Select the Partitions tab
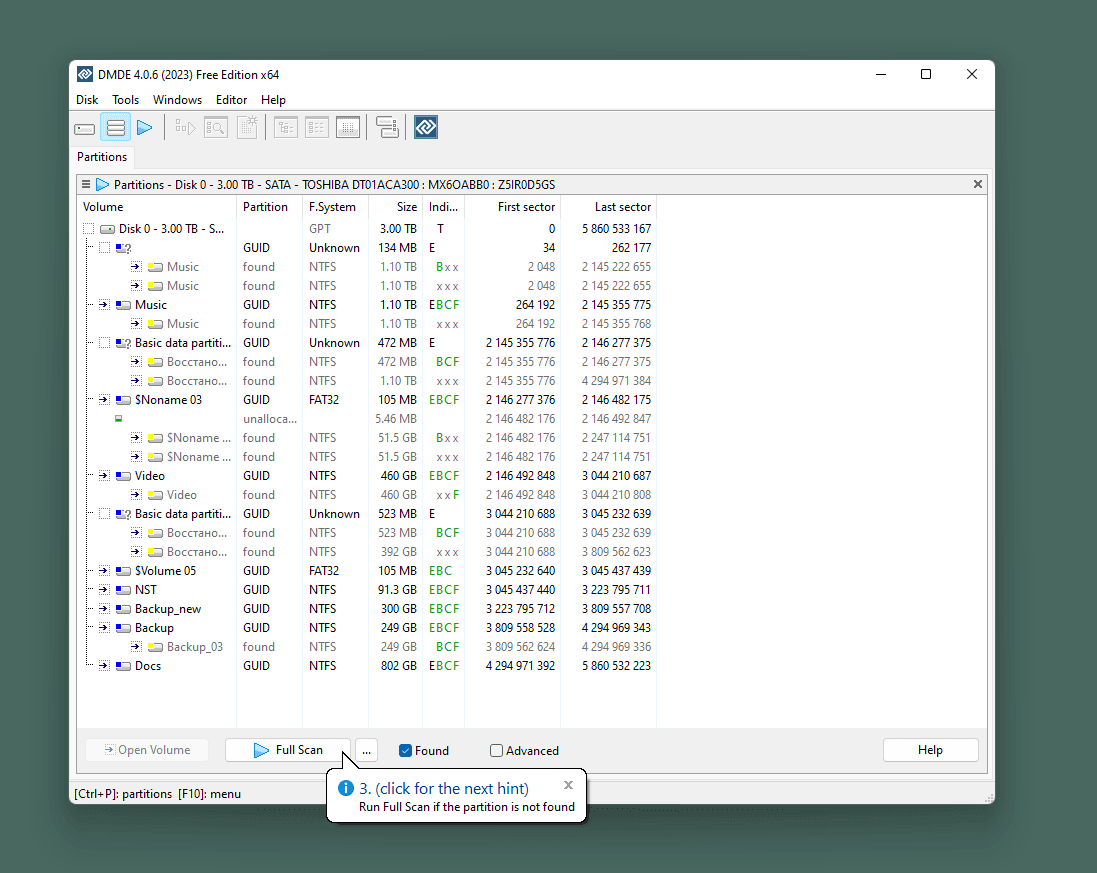The image size is (1097, 873). (x=102, y=157)
